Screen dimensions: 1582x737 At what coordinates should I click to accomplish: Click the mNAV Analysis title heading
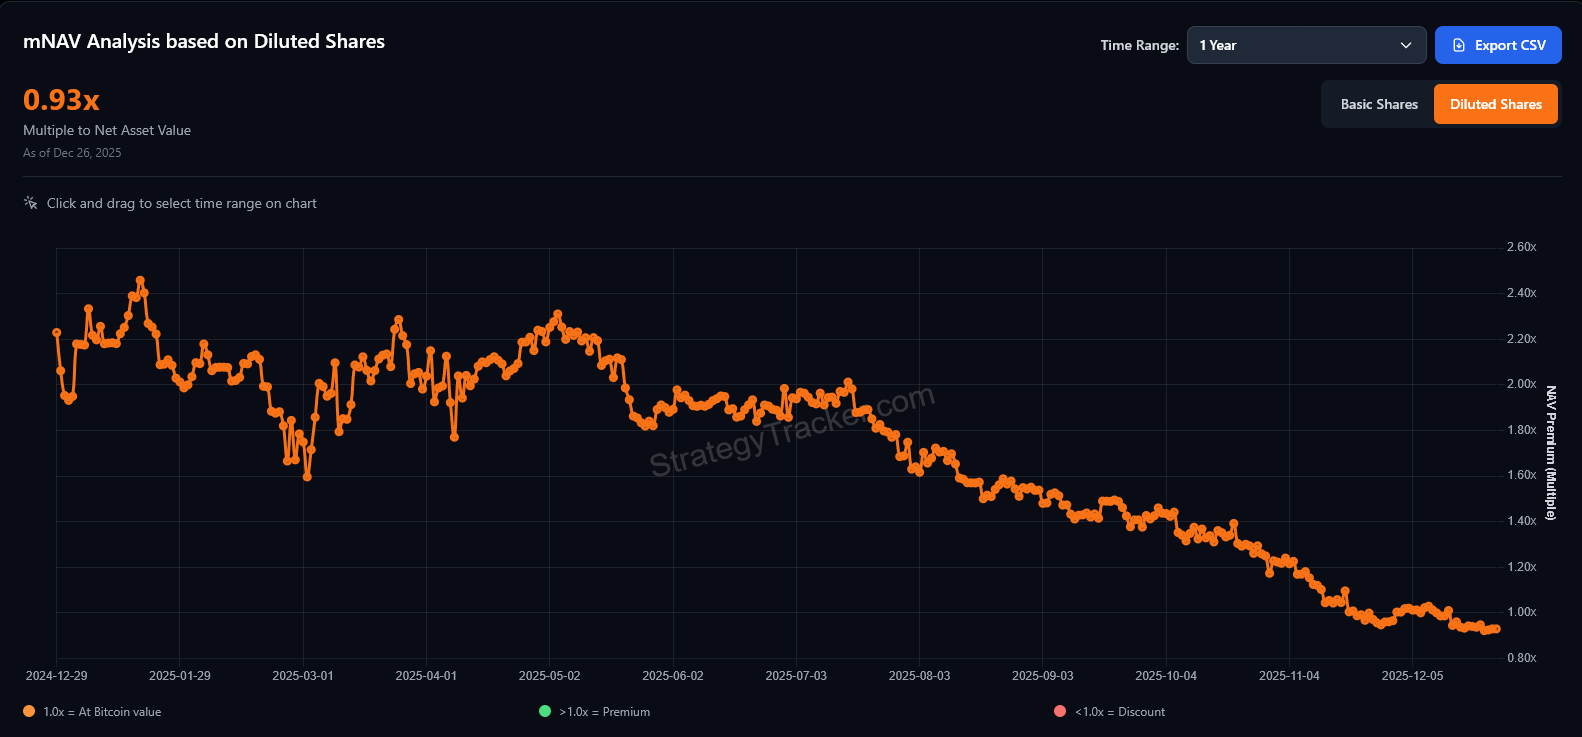point(204,41)
